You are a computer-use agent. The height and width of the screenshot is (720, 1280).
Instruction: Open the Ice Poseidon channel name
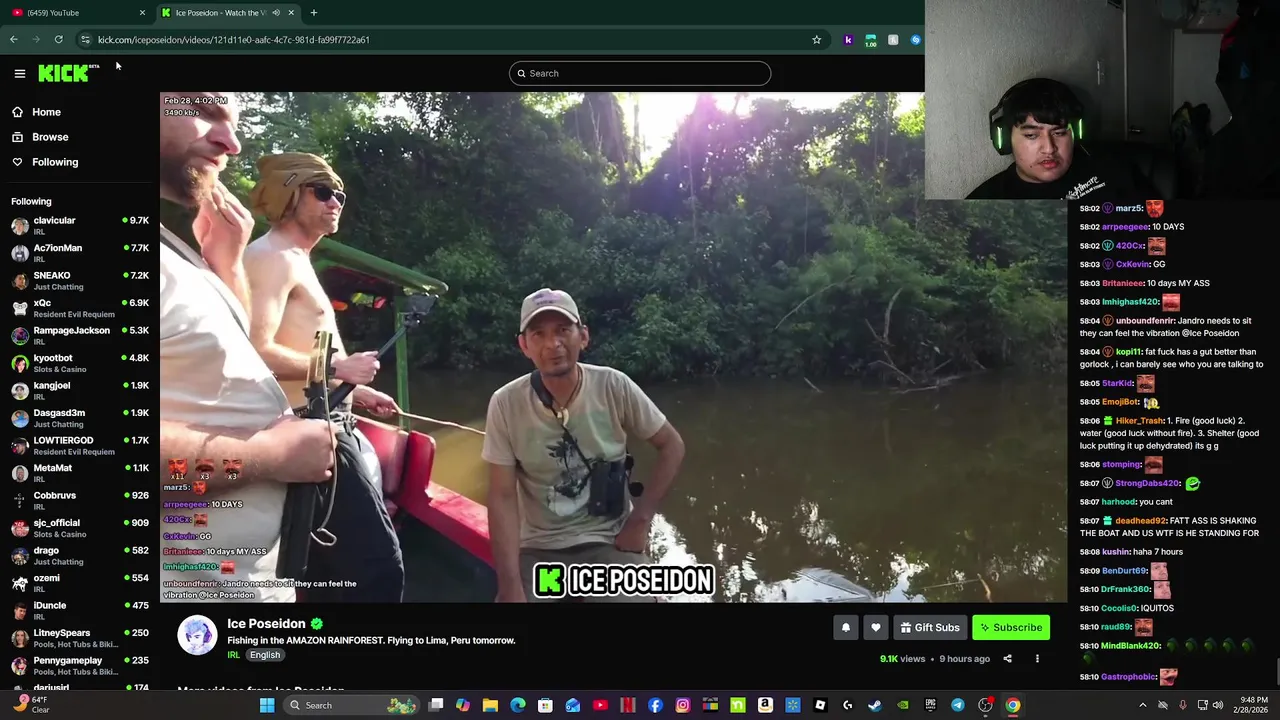point(266,623)
